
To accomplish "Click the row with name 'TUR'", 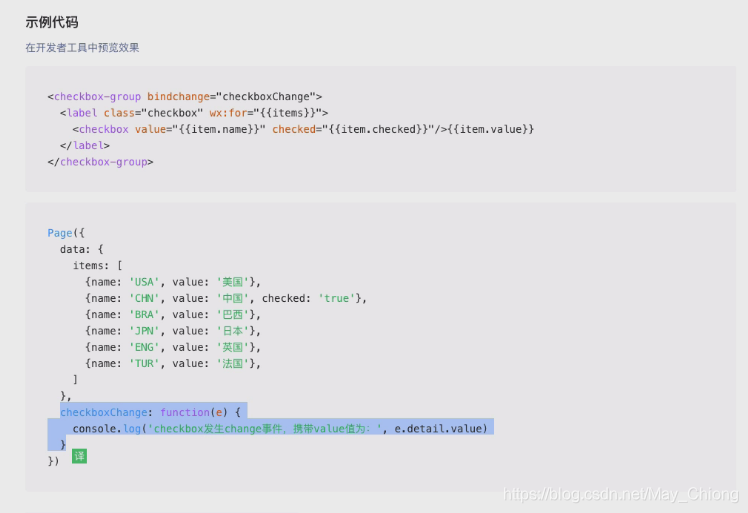I will pyautogui.click(x=173, y=363).
